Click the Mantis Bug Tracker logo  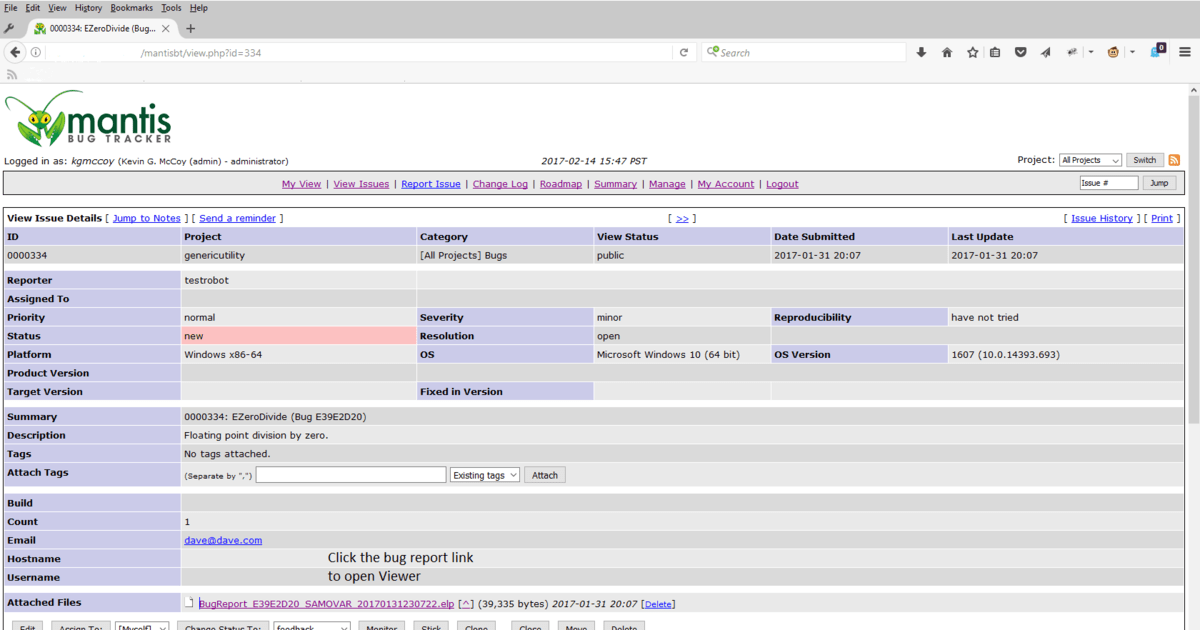88,120
